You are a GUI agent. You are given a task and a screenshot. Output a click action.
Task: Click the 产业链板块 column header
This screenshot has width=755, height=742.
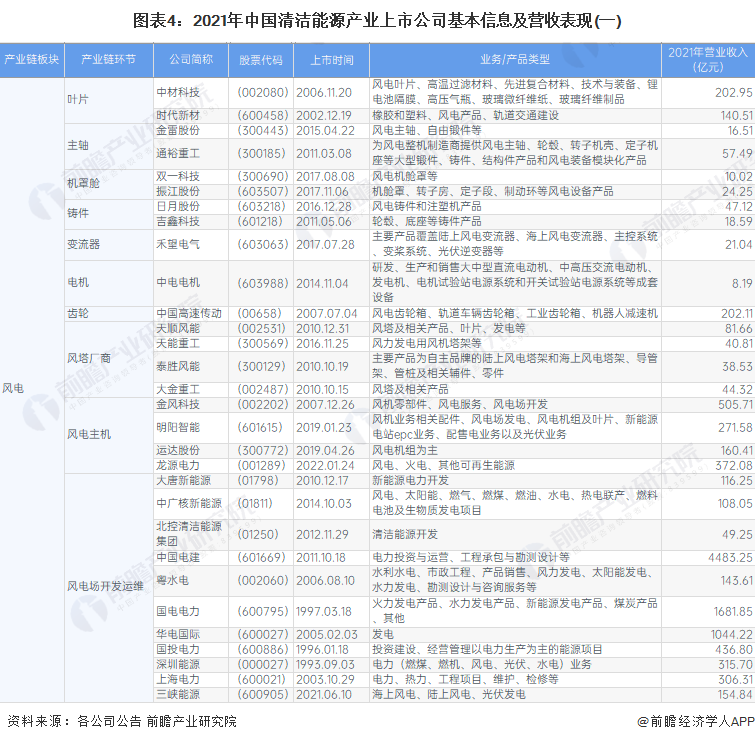(31, 59)
